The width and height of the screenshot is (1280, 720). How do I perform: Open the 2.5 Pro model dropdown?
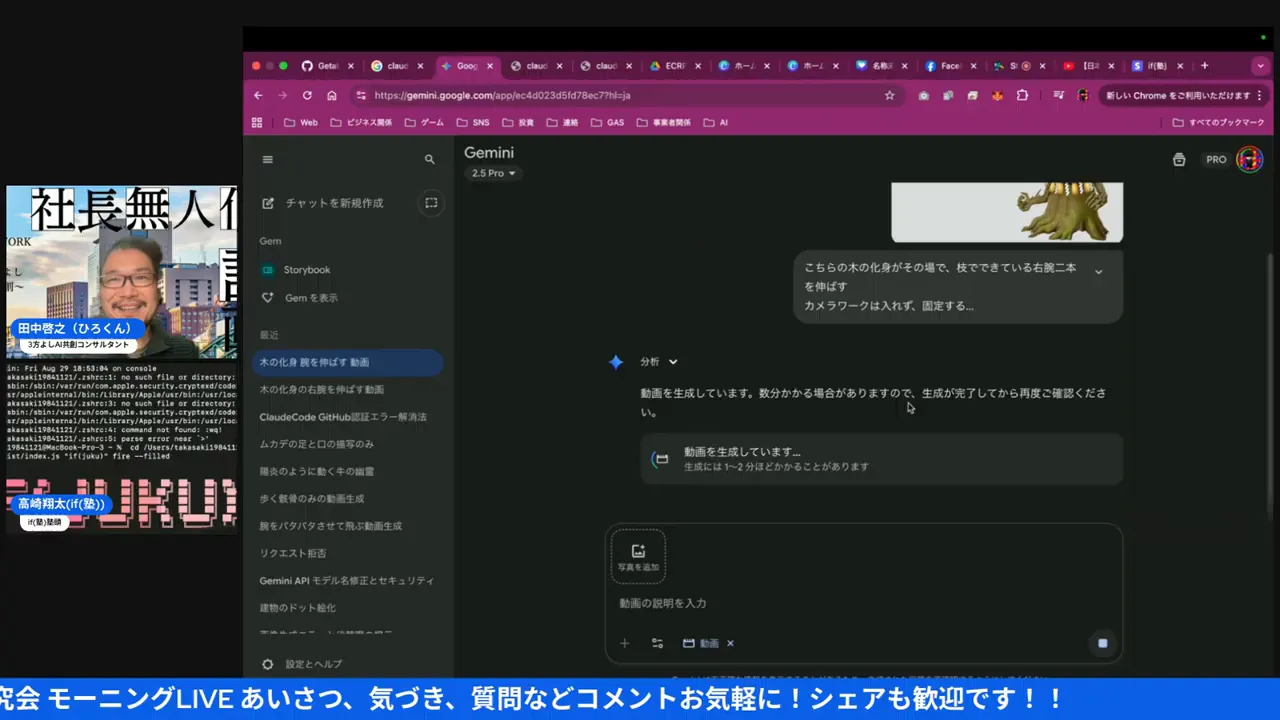pos(494,174)
